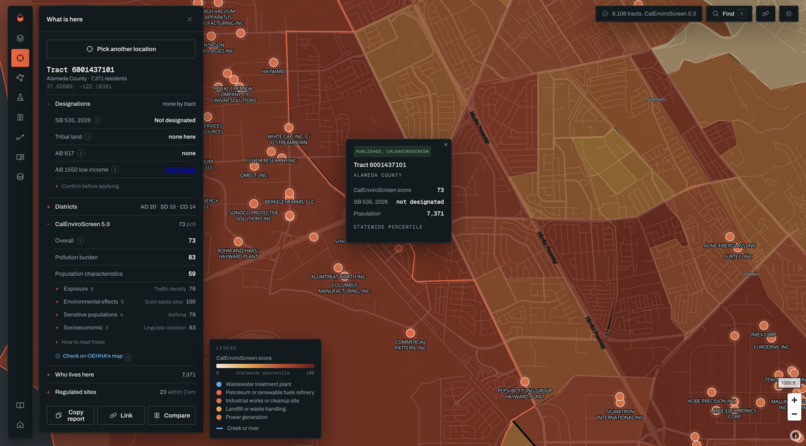This screenshot has height=446, width=806.
Task: Click the WHITE CAP INC site marker
Action: coord(289,127)
